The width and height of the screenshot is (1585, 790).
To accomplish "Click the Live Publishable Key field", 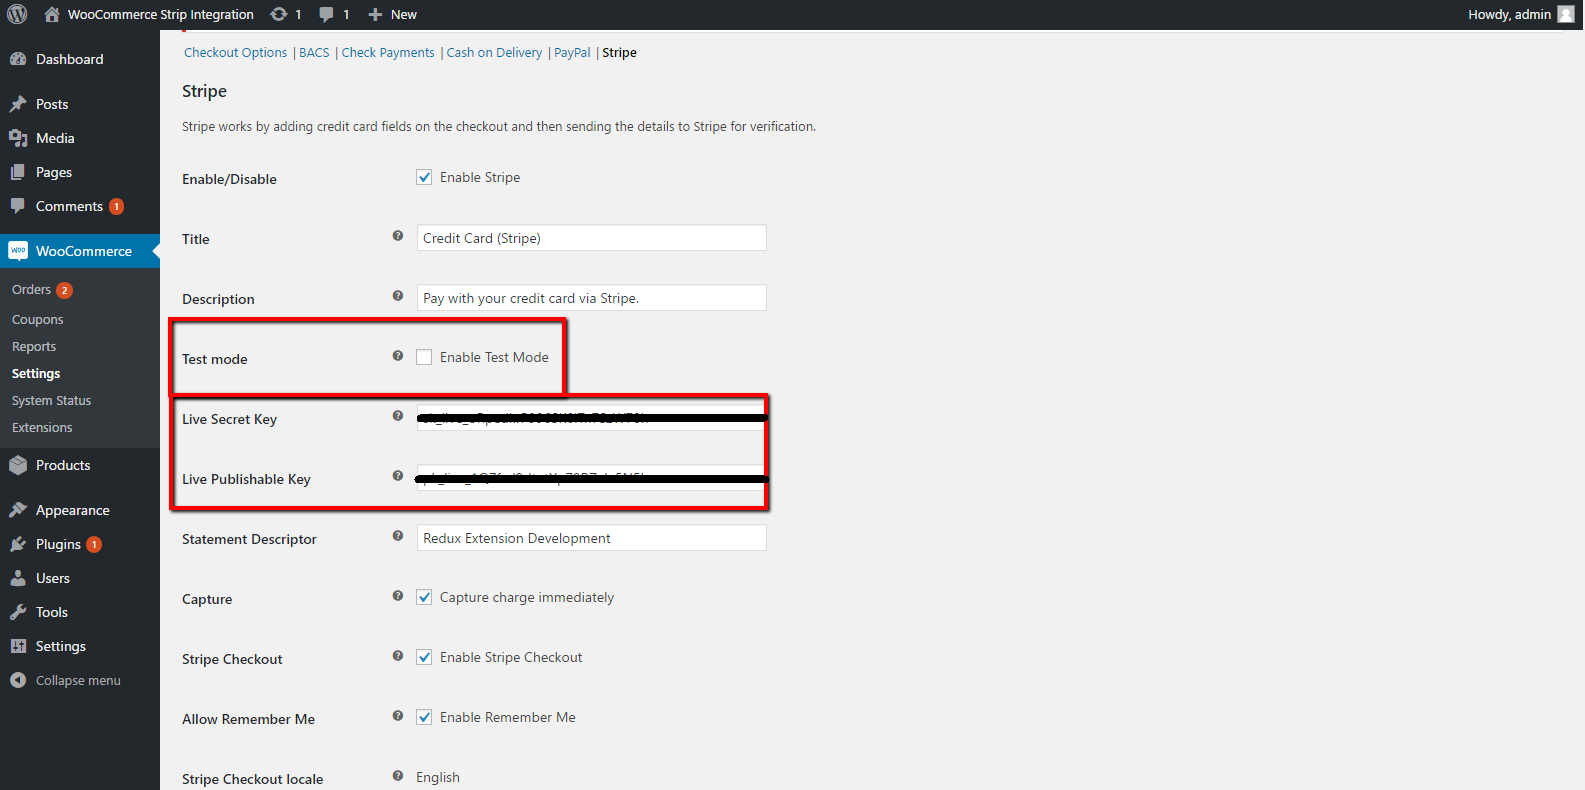I will [x=592, y=478].
